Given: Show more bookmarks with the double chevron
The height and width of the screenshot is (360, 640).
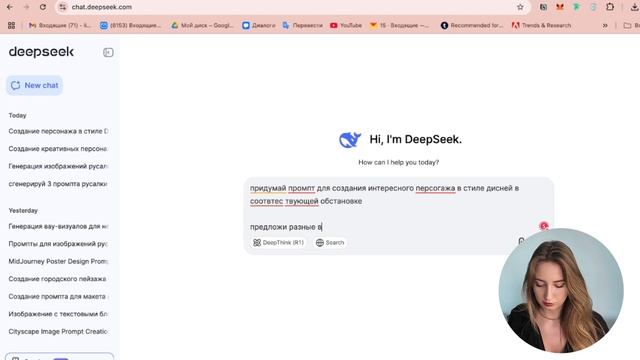Looking at the screenshot, I should point(605,25).
